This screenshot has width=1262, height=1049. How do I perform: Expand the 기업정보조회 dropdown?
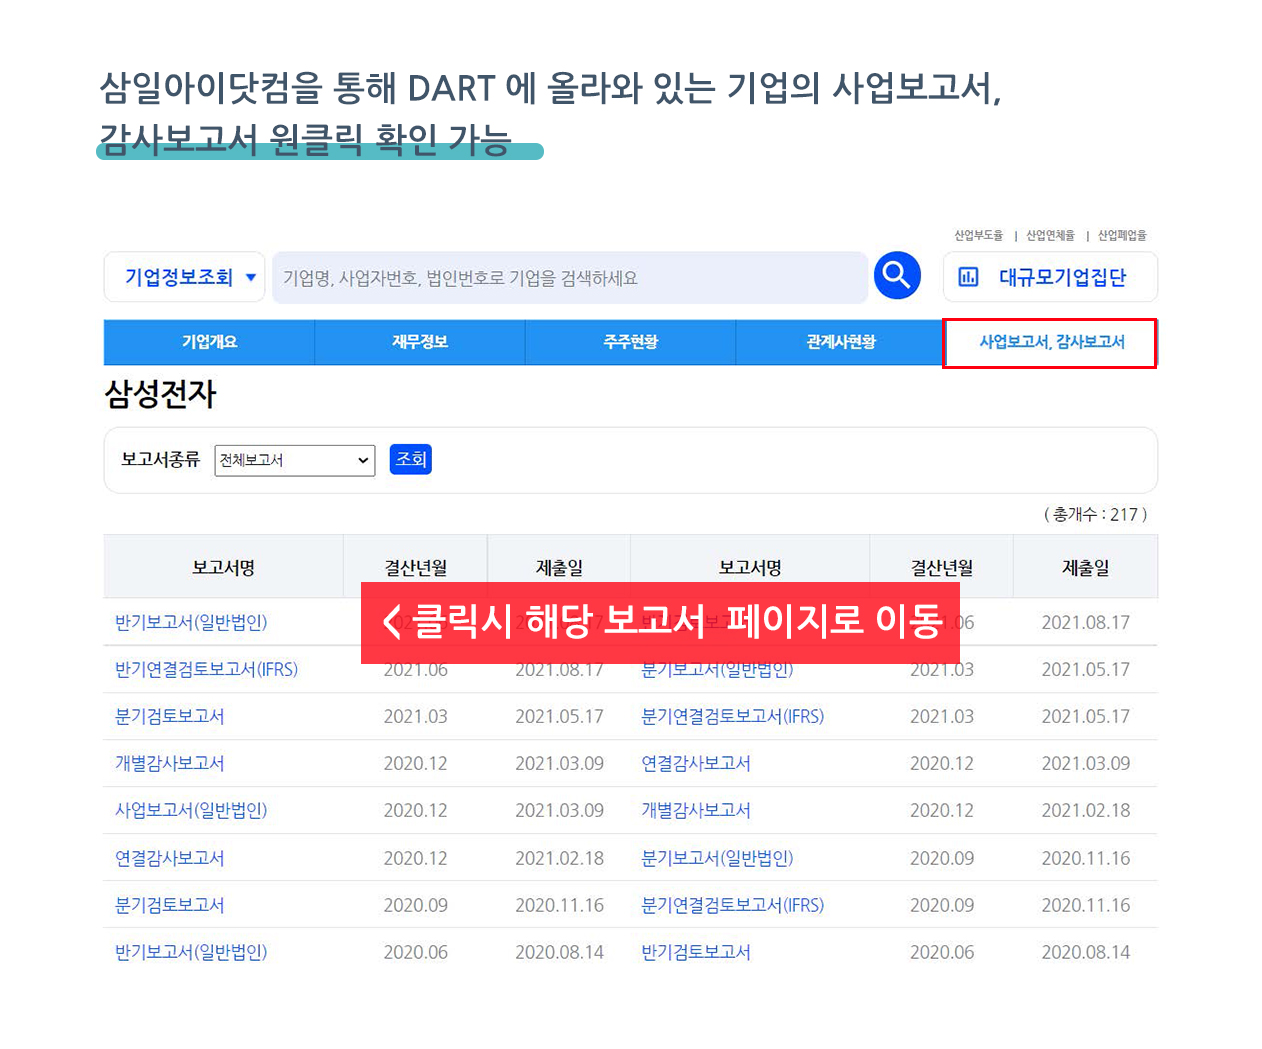point(184,277)
